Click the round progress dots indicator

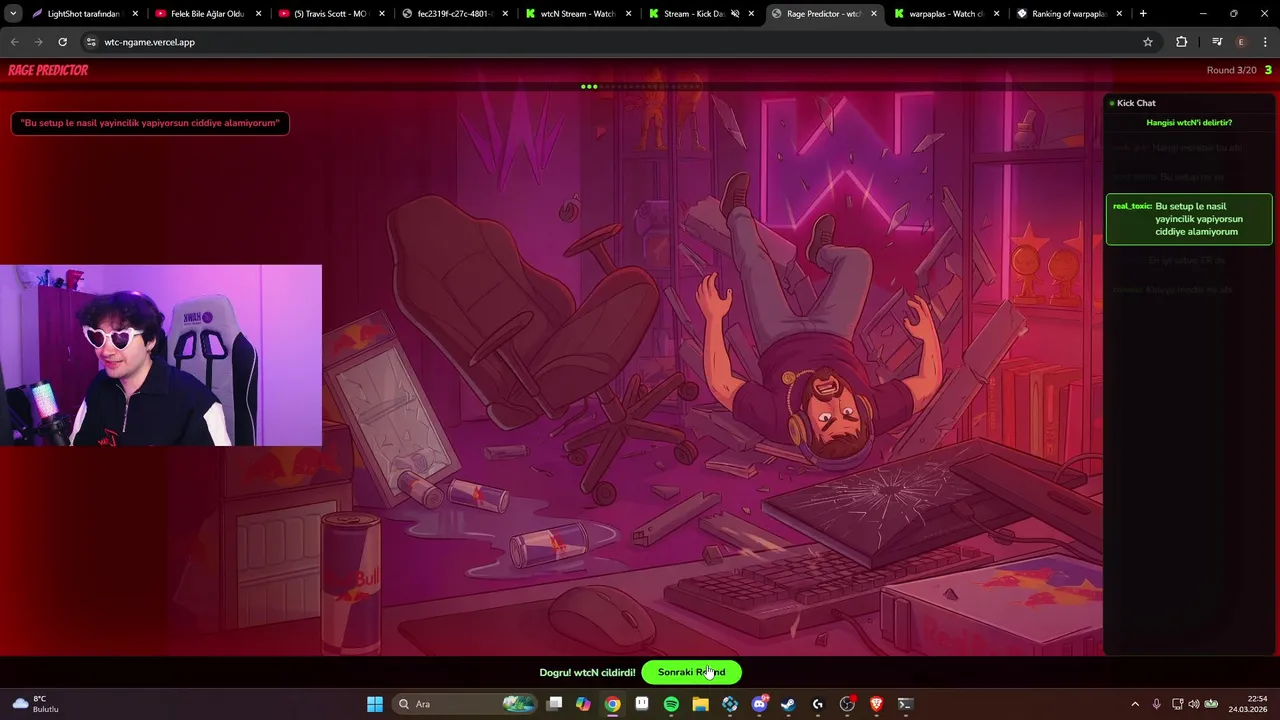point(640,86)
